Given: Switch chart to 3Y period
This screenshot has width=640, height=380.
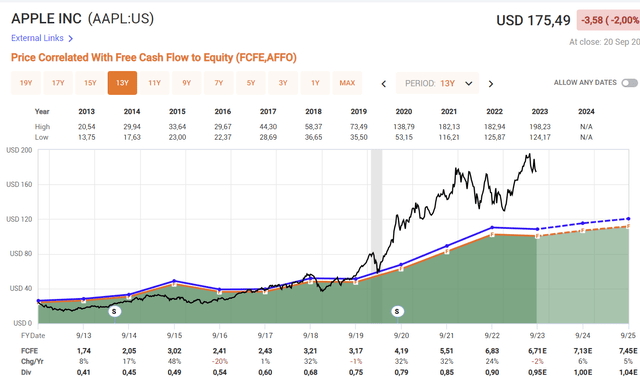Looking at the screenshot, I should [283, 83].
